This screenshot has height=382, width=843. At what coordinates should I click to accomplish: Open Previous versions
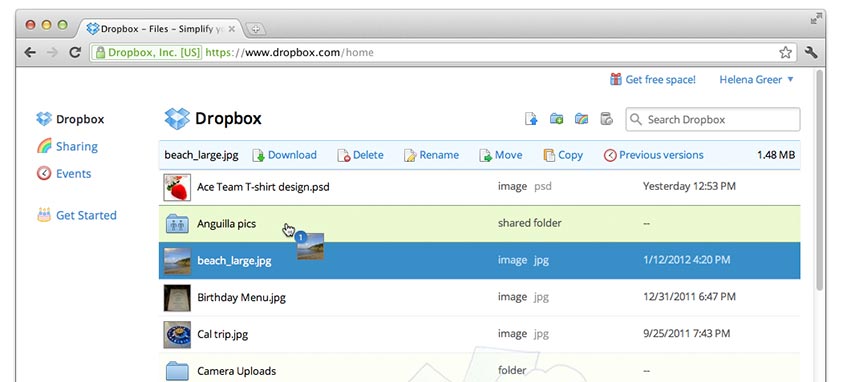(x=654, y=155)
